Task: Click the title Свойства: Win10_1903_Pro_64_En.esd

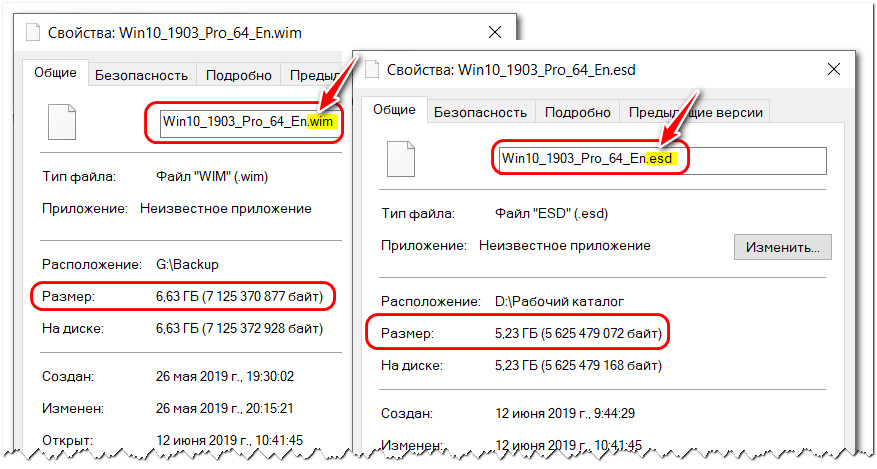Action: point(511,70)
